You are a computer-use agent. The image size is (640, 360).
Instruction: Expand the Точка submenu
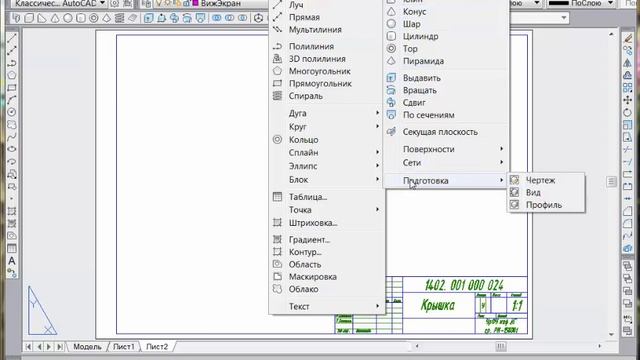pyautogui.click(x=327, y=209)
